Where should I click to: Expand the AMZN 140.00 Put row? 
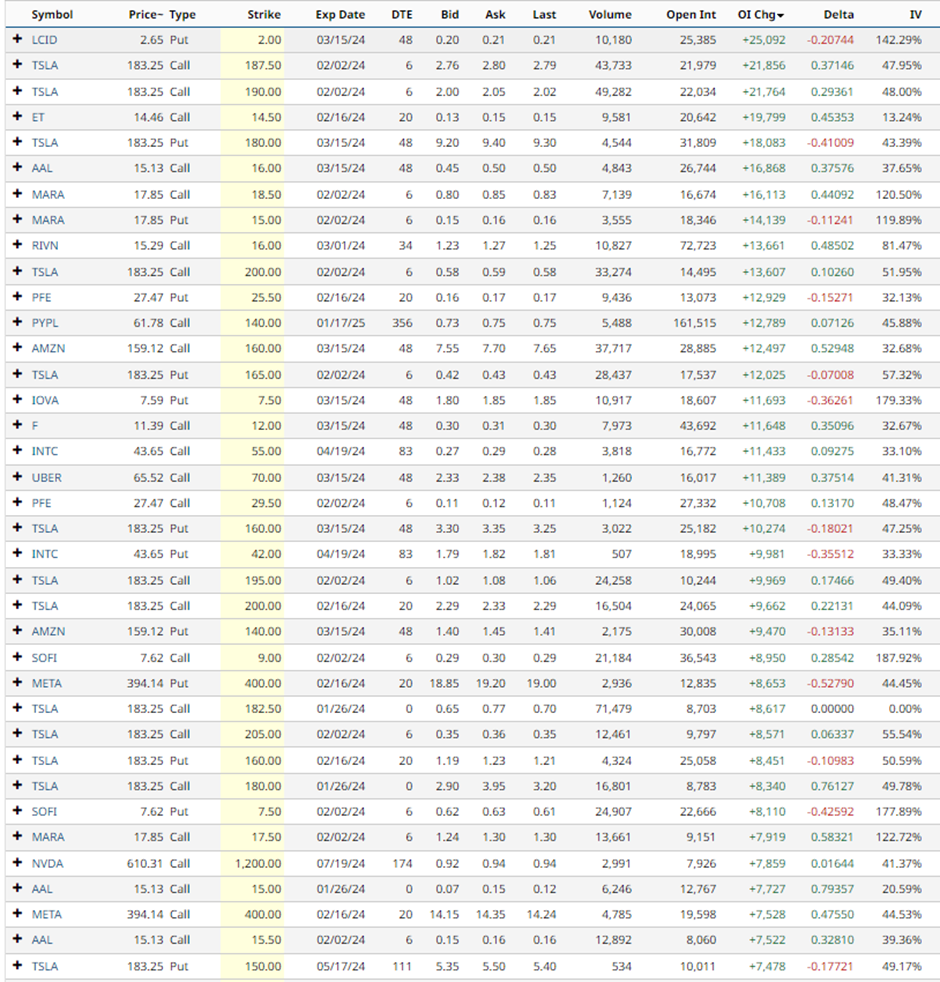[x=17, y=631]
